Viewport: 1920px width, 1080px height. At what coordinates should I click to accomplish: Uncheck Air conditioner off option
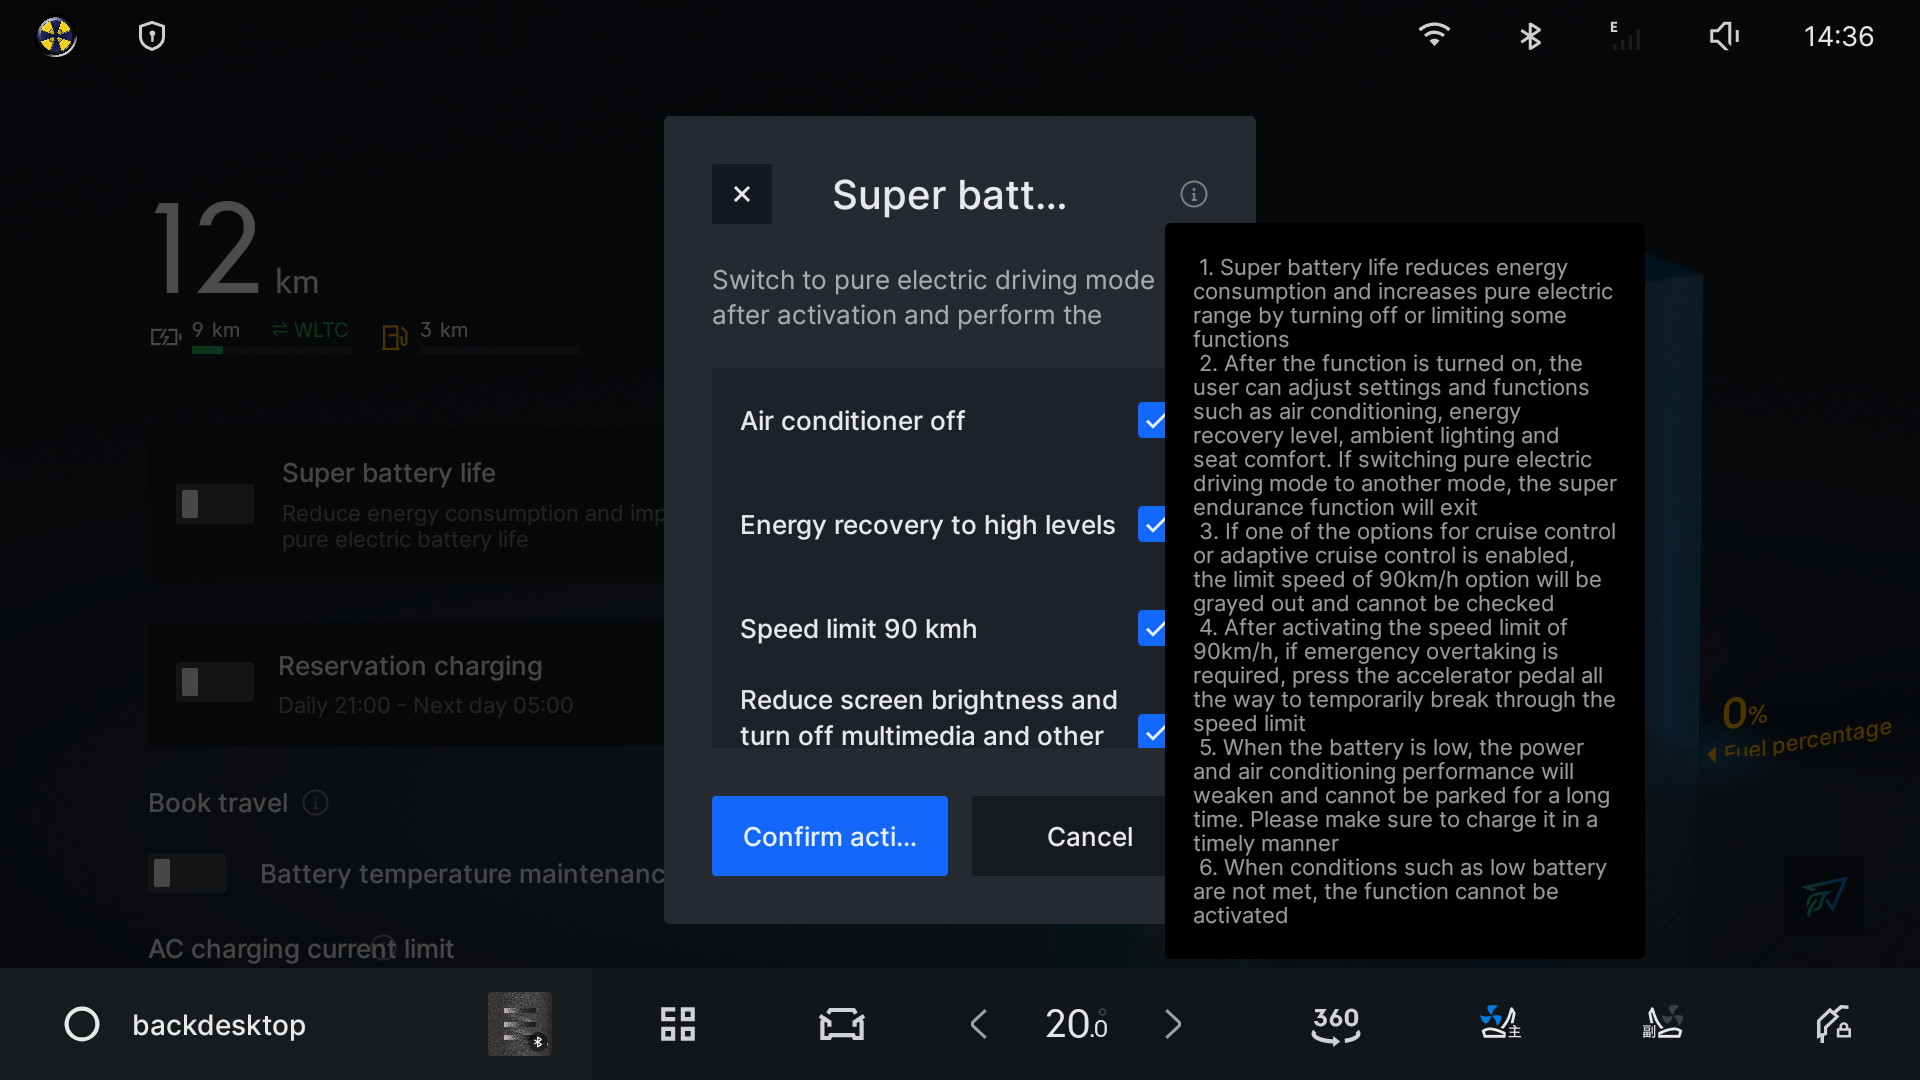pyautogui.click(x=1152, y=421)
